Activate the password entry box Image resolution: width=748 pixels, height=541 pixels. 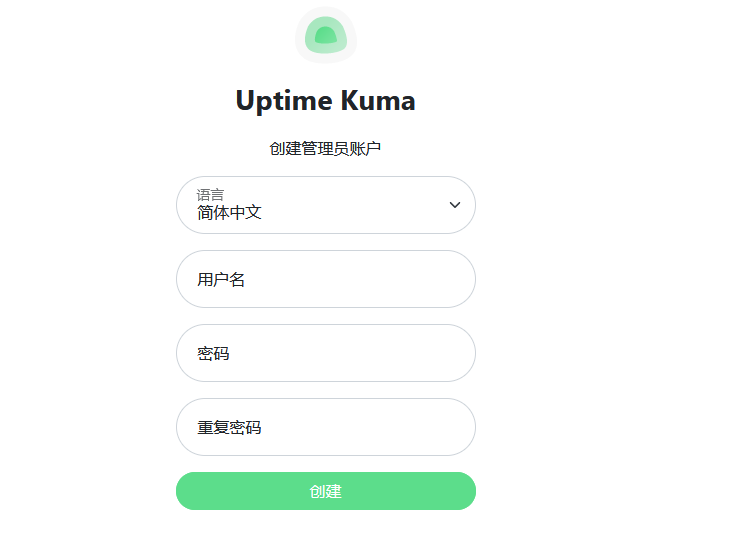tap(325, 353)
